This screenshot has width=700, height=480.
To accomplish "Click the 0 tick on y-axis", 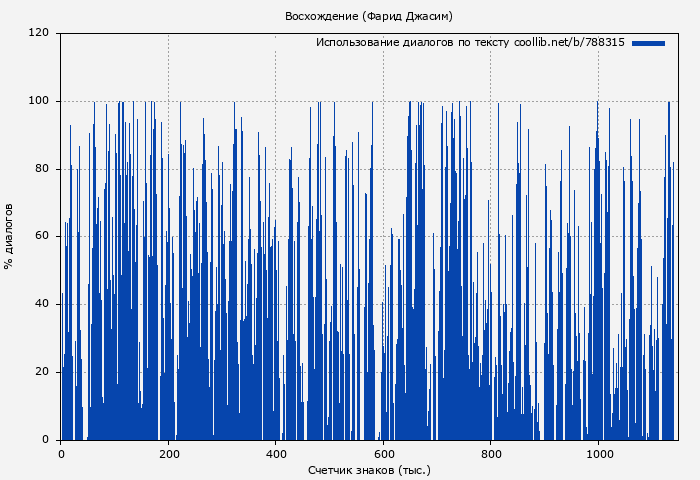I will click(46, 440).
